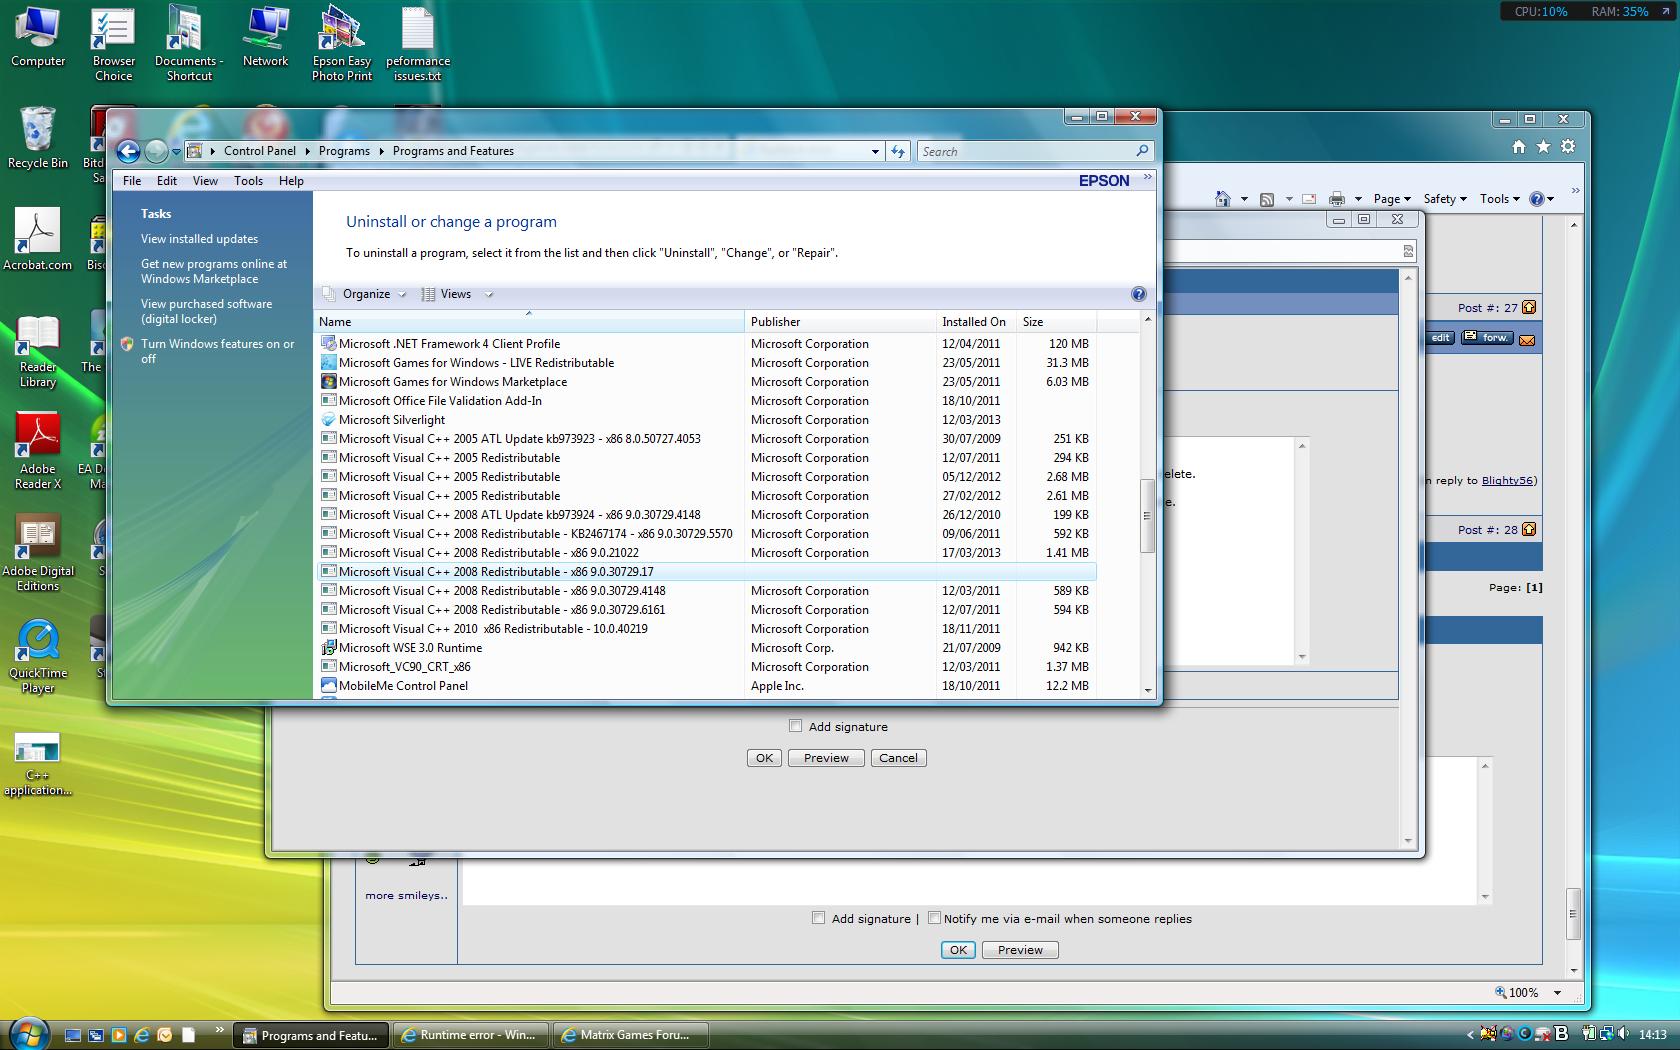Open Network desktop icon
1680x1050 pixels.
click(265, 38)
